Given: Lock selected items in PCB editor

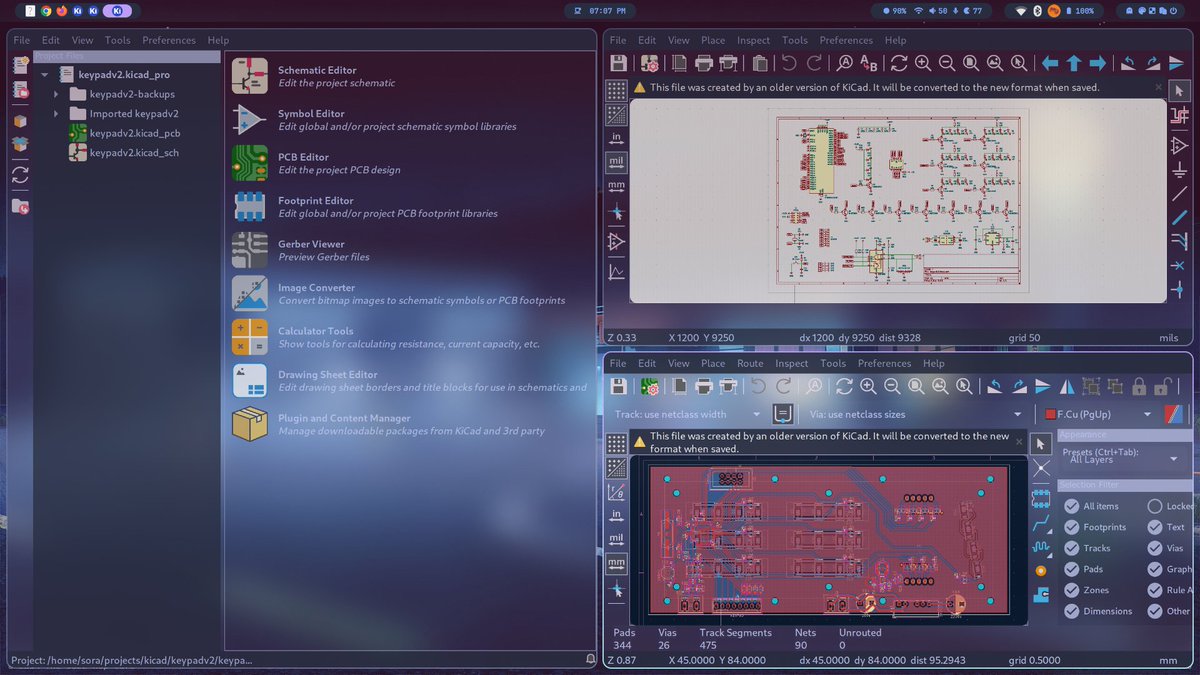Looking at the screenshot, I should 1138,386.
